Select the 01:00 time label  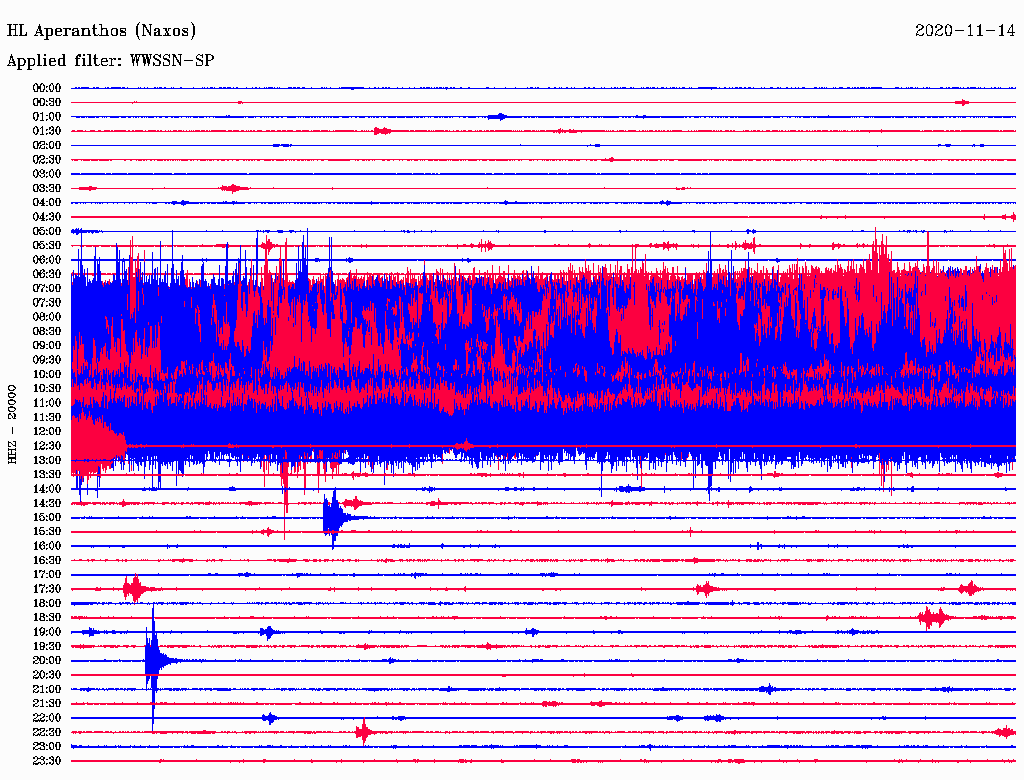click(47, 117)
